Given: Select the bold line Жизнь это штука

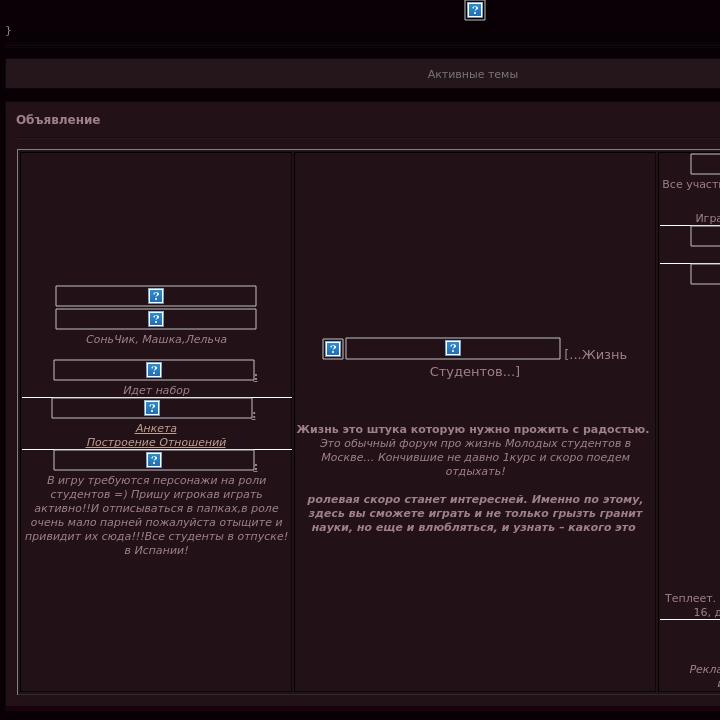Looking at the screenshot, I should pos(472,429).
